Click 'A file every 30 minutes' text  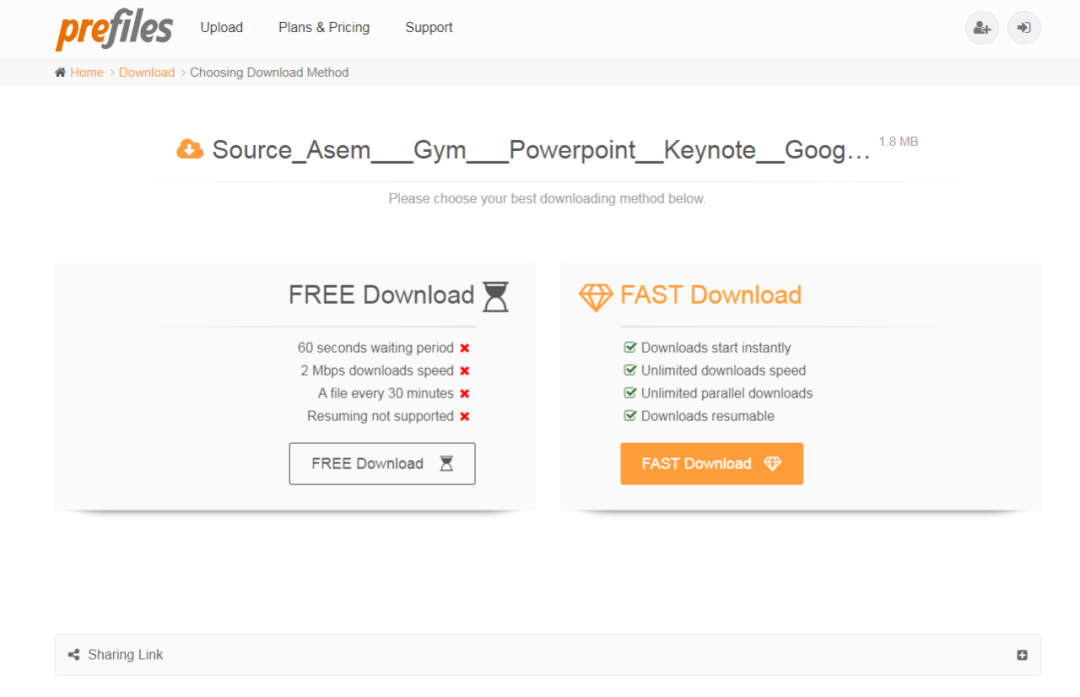(386, 393)
